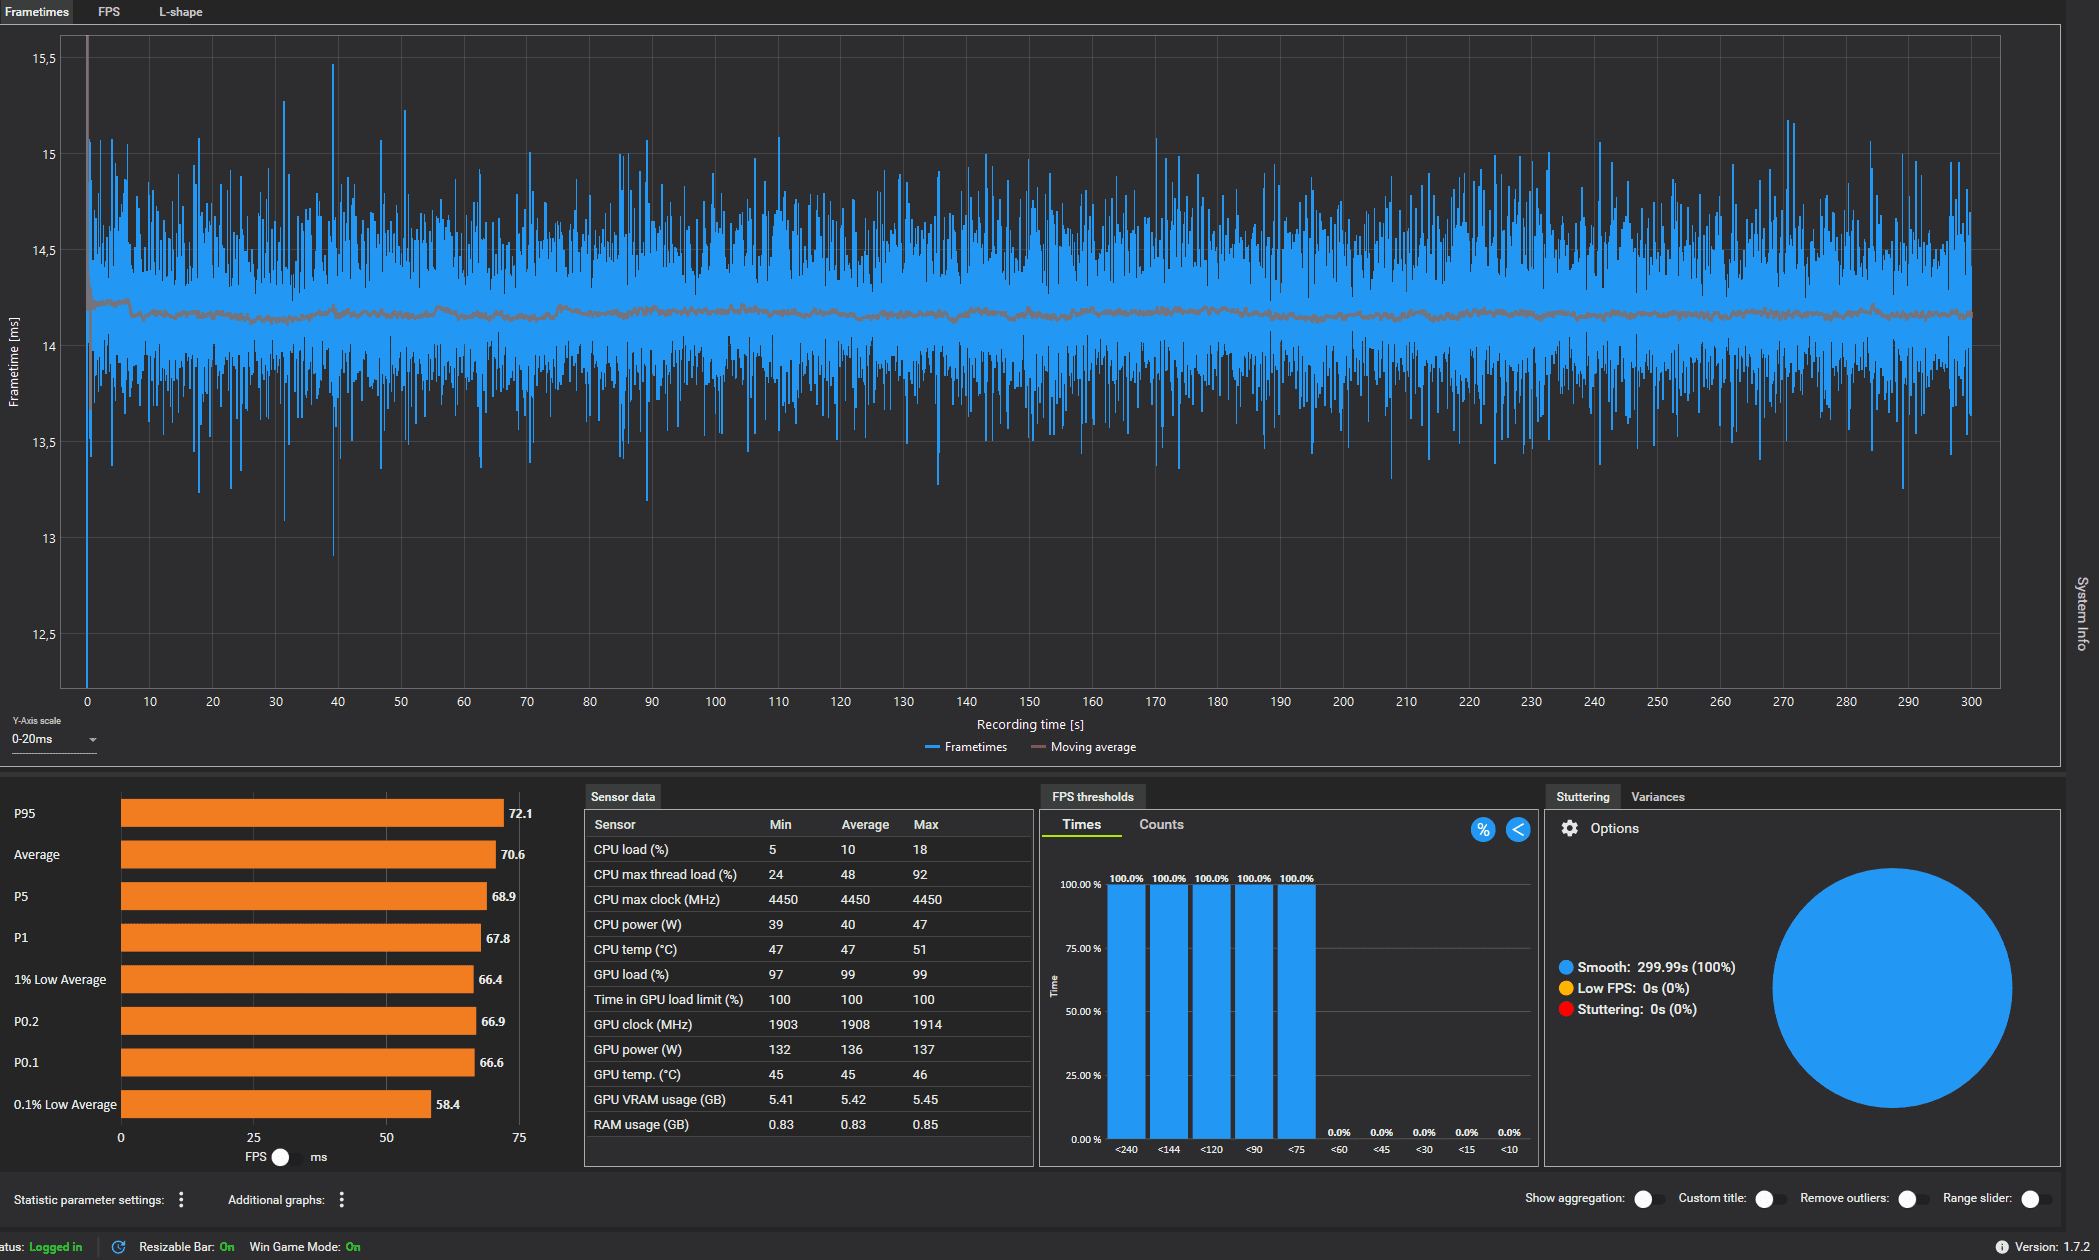The image size is (2099, 1260).
Task: Click the blue stuttering pie chart
Action: (x=1892, y=988)
